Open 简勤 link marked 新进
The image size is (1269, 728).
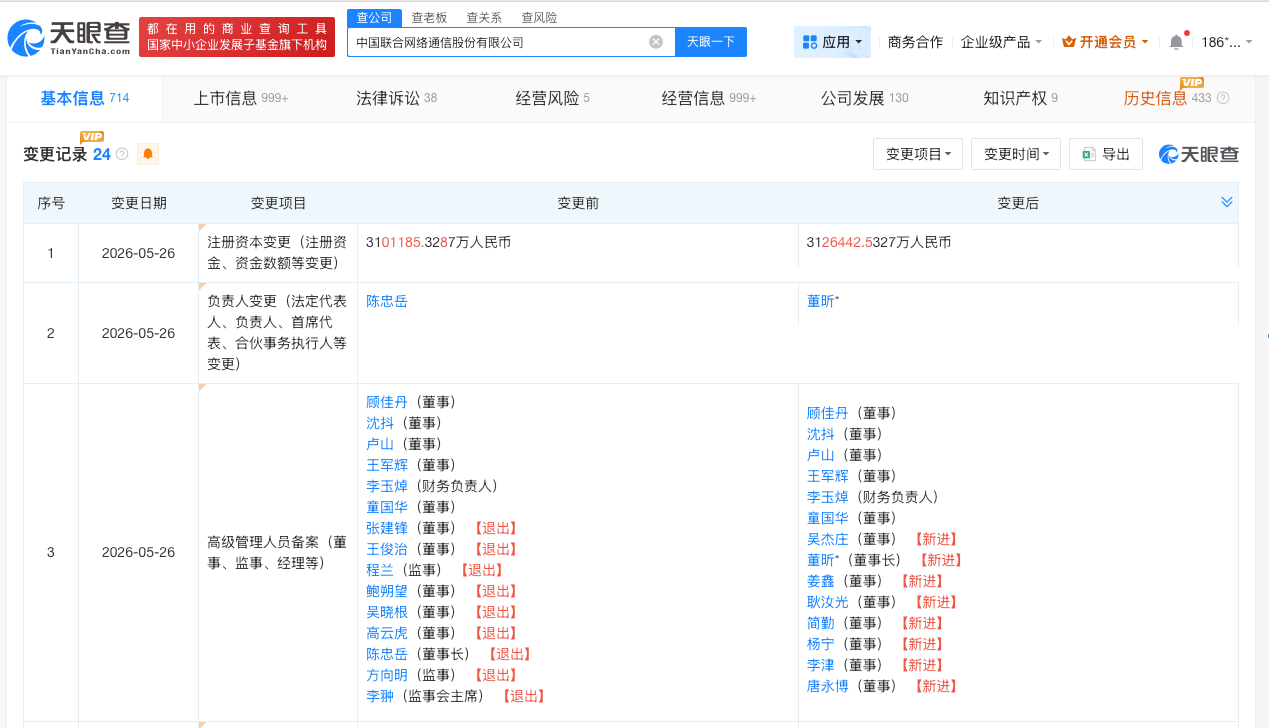coord(820,623)
